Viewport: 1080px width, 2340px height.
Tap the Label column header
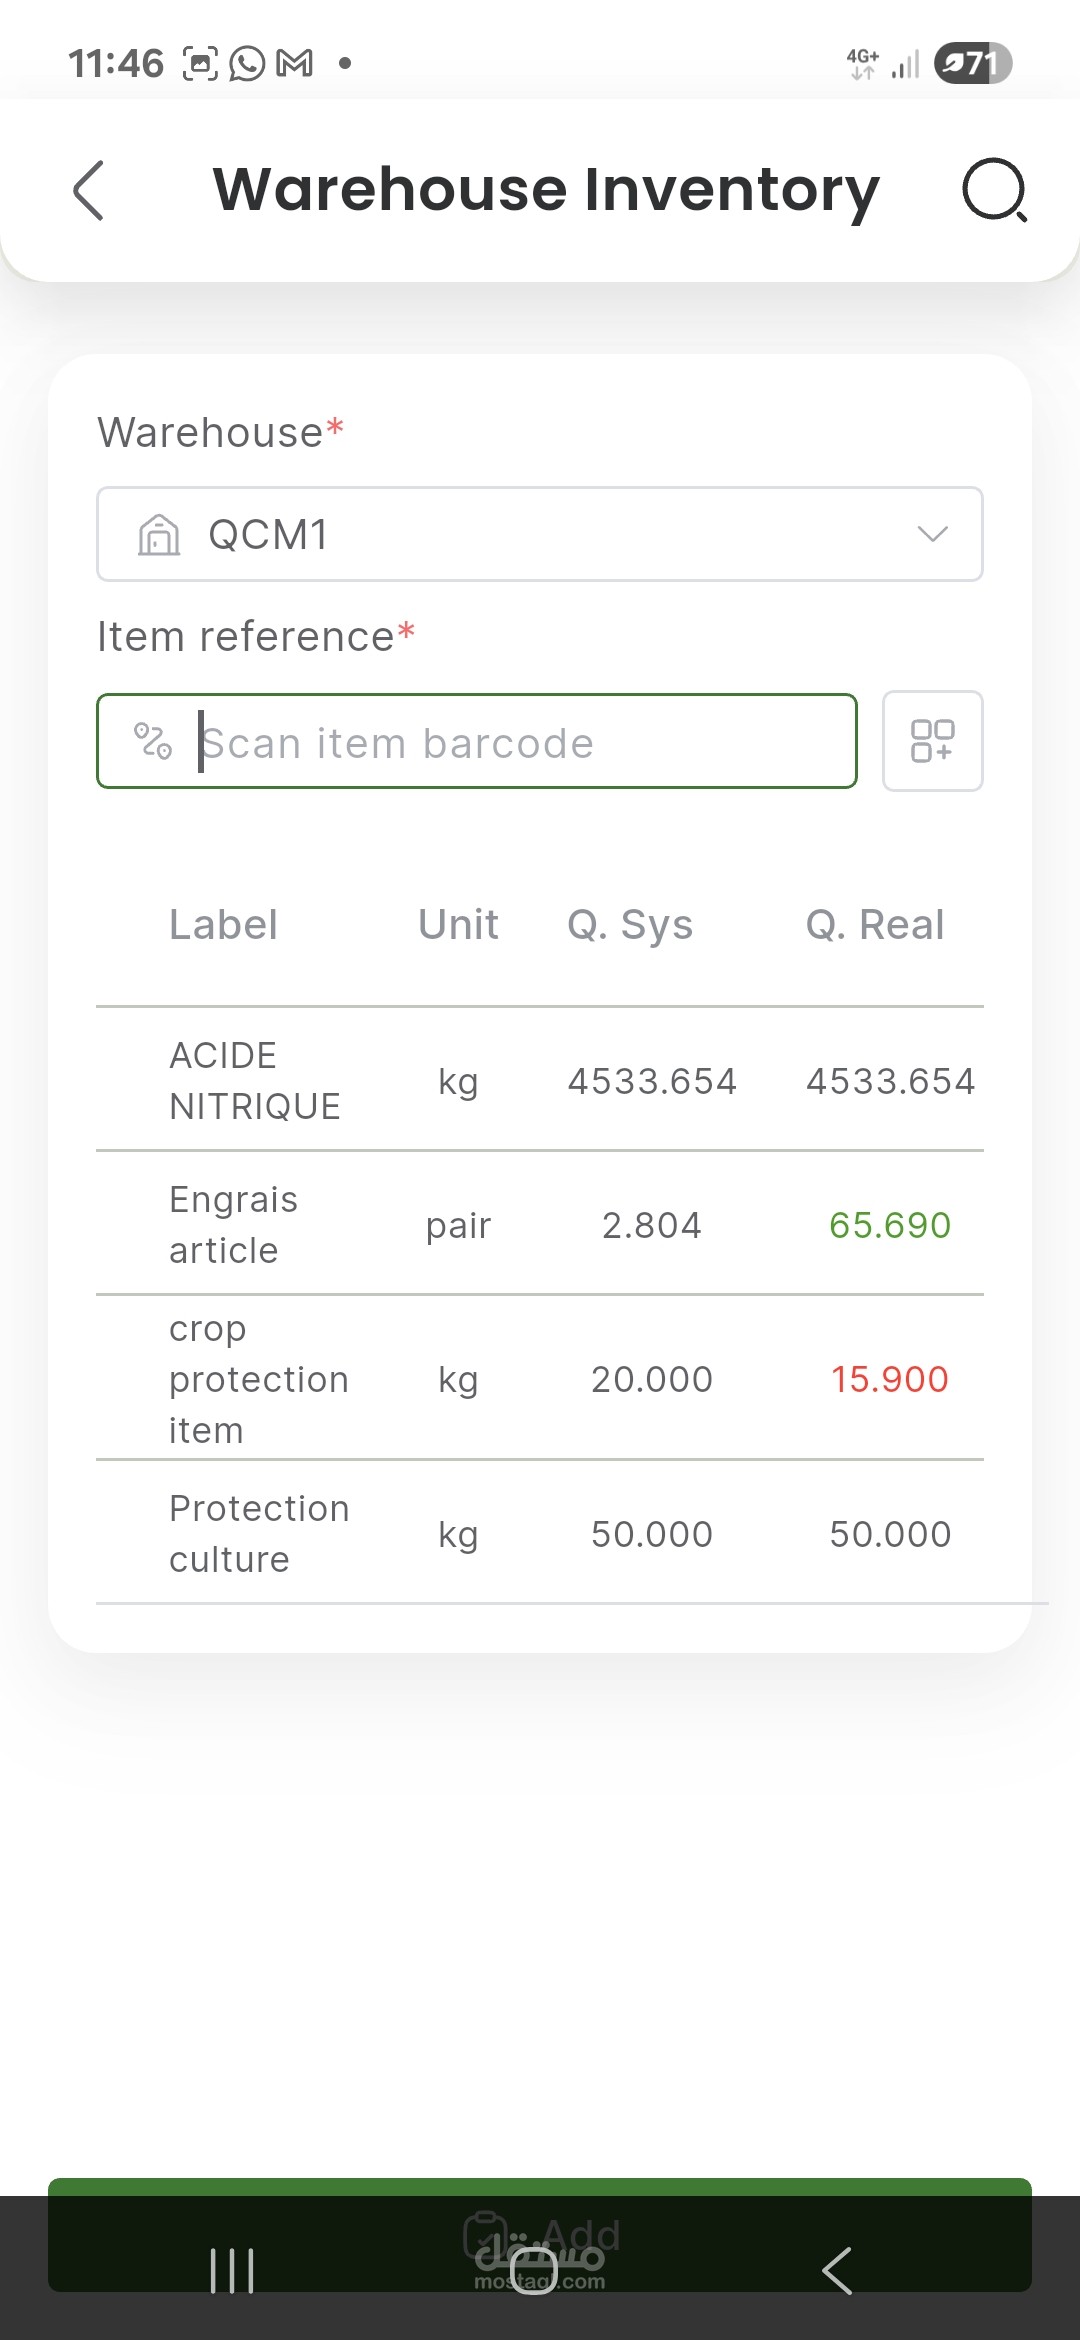[x=223, y=925]
